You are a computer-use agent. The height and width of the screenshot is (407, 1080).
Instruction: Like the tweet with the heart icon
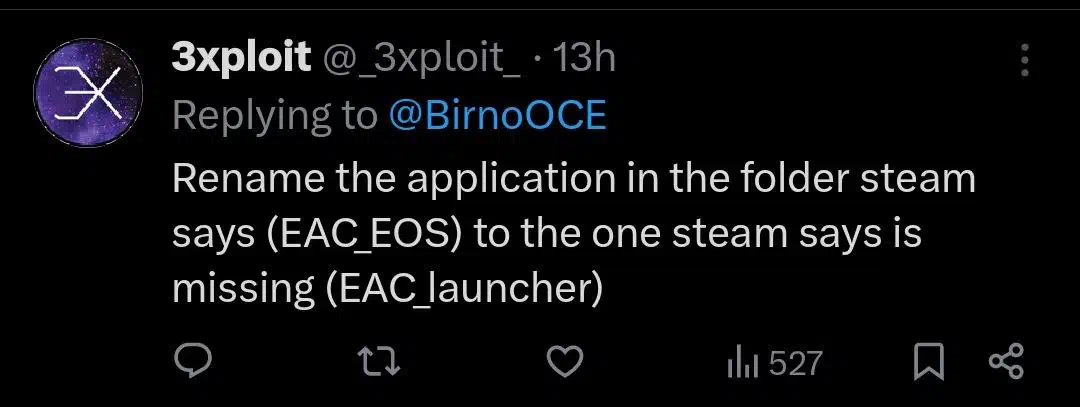[x=565, y=362]
